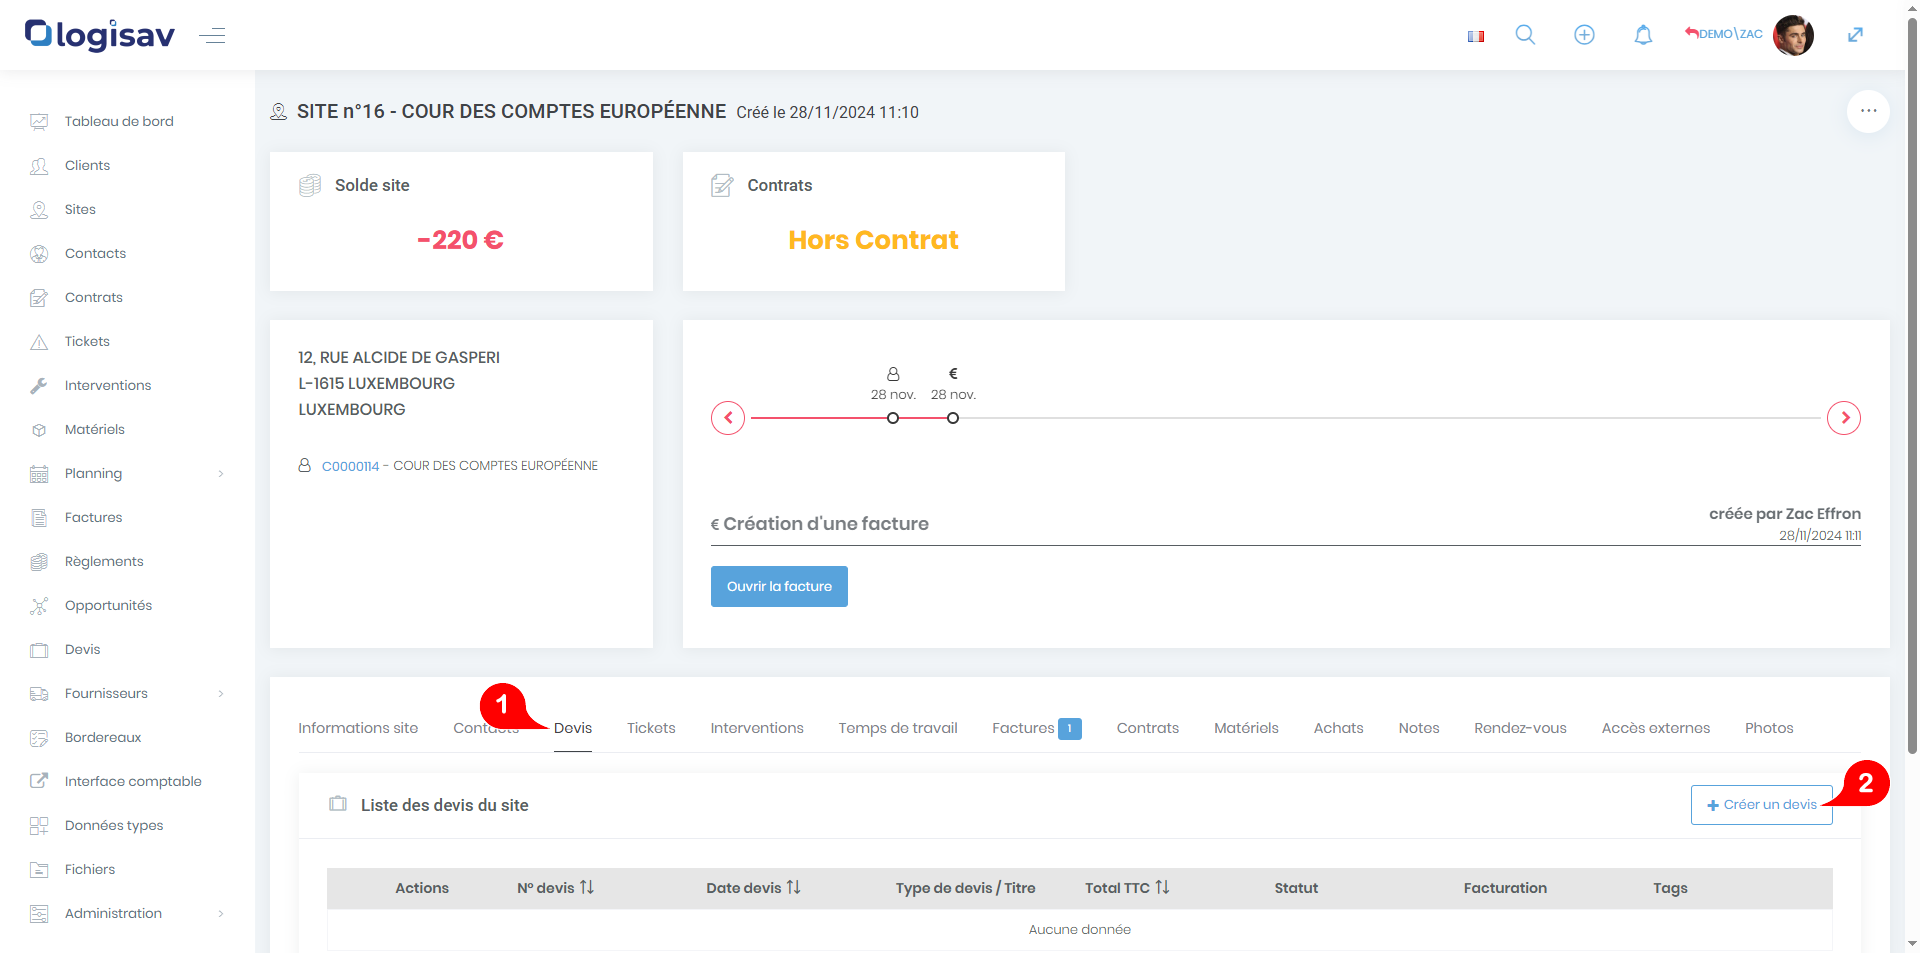Open Contacts sidebar entry
1920x953 pixels.
[95, 253]
